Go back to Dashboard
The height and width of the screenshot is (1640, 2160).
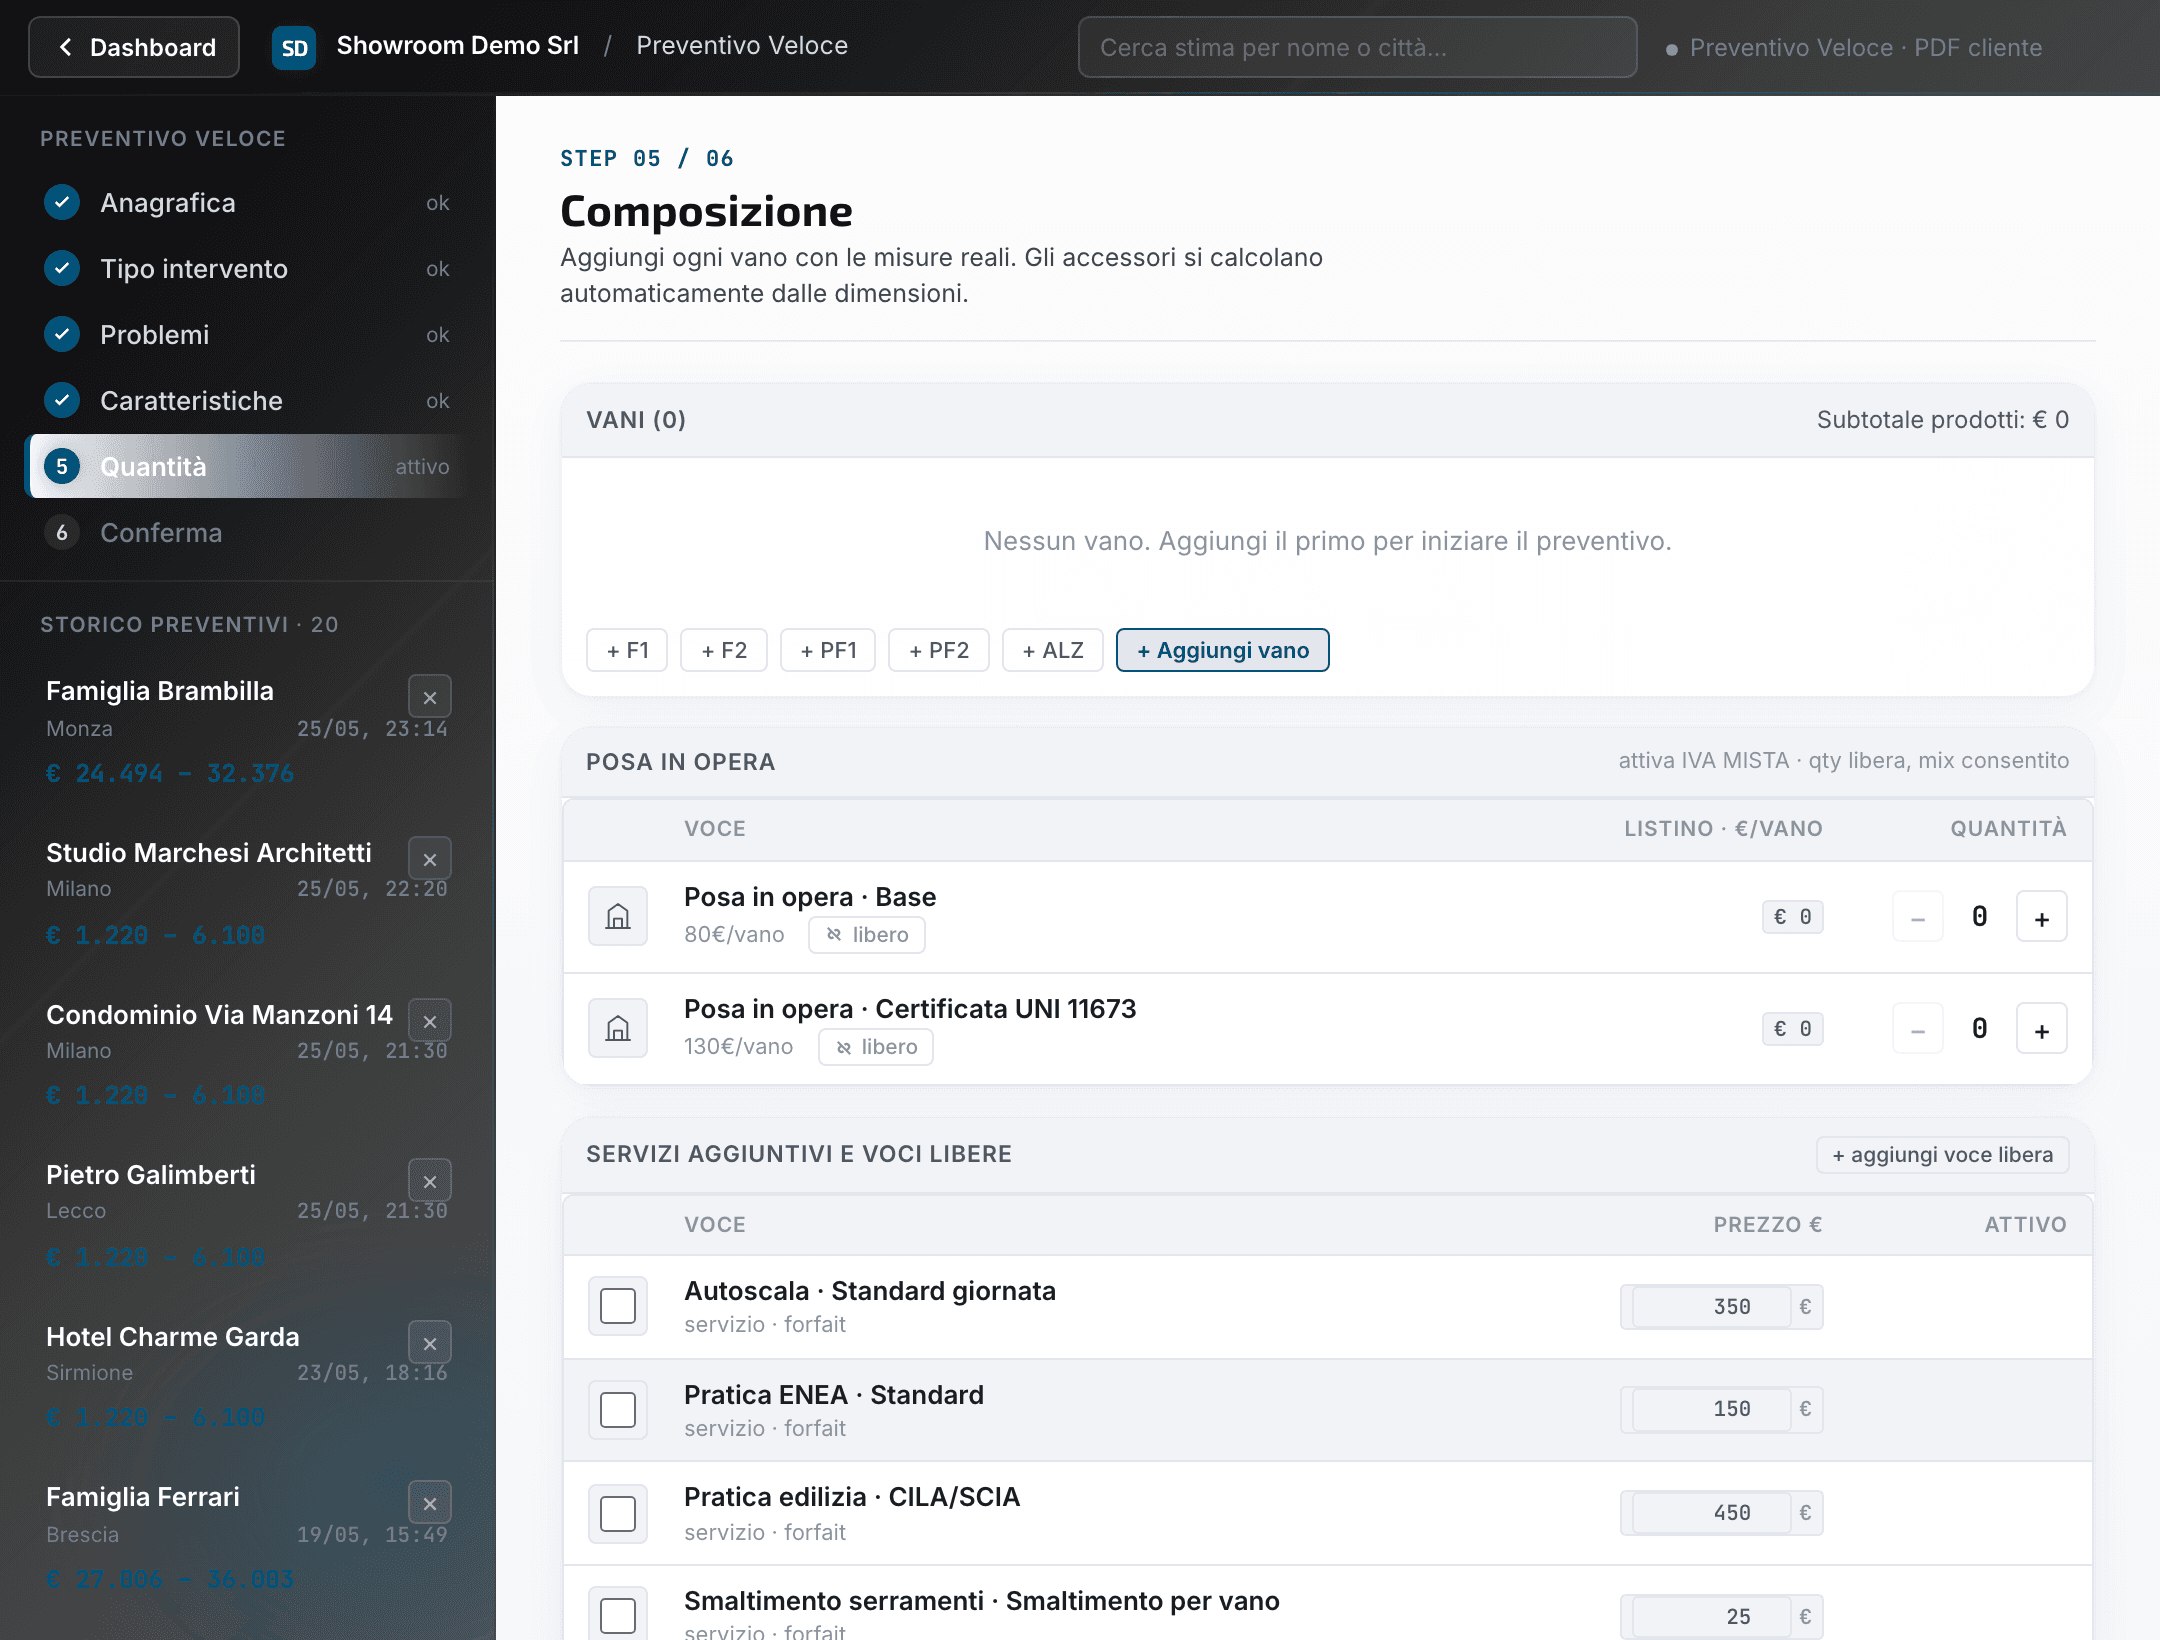point(134,47)
